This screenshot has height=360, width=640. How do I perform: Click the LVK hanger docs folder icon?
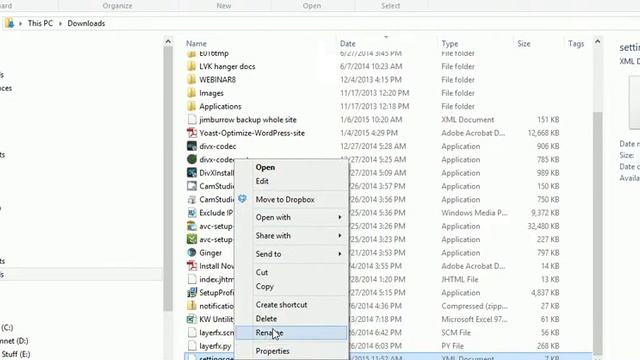(x=191, y=66)
